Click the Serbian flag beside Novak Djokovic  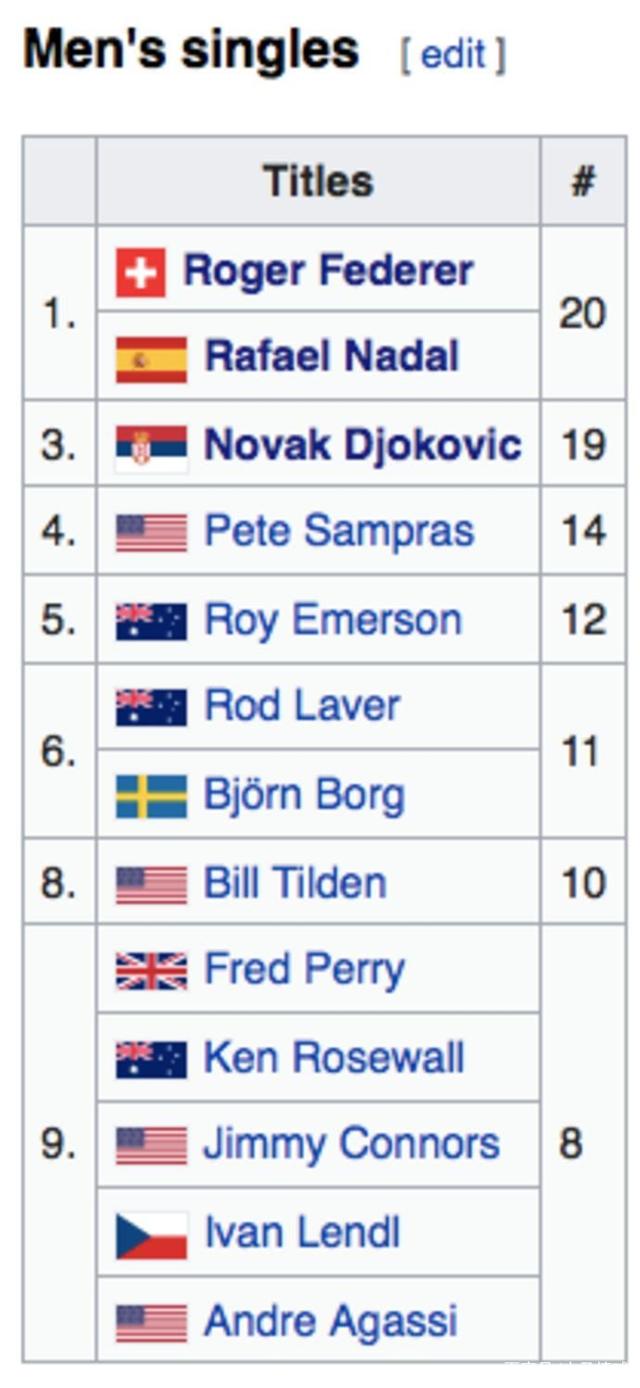(x=151, y=447)
